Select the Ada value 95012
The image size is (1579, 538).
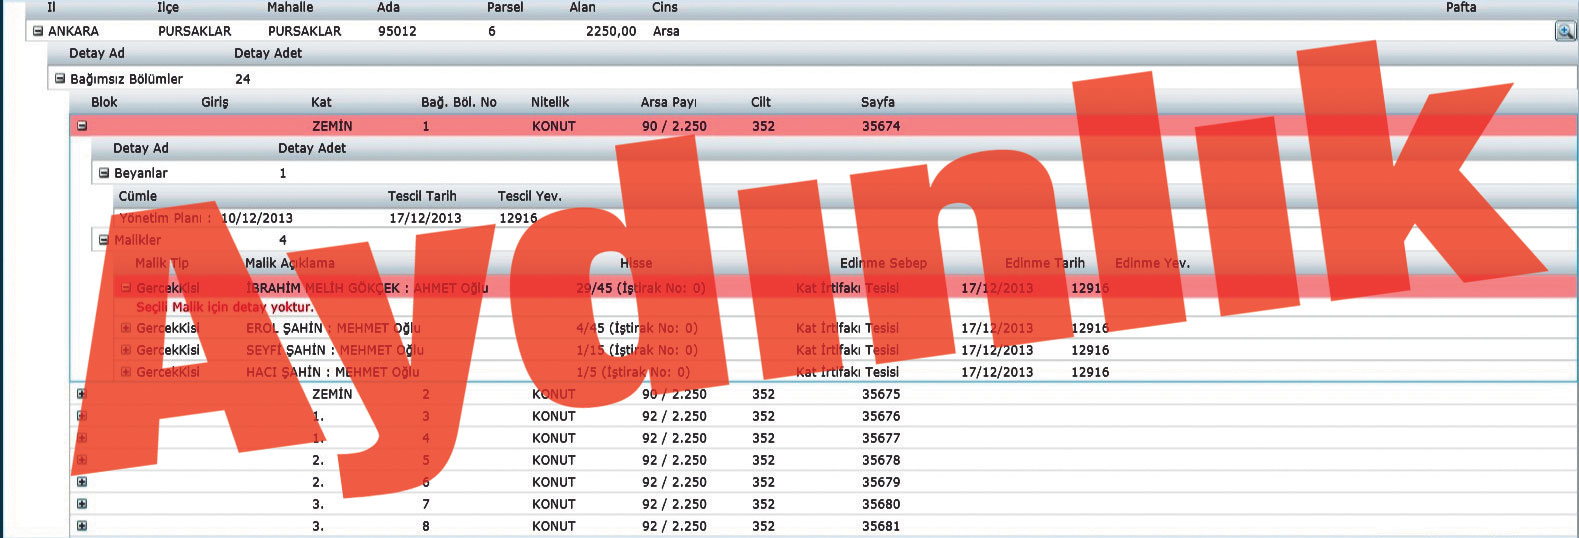(x=397, y=31)
